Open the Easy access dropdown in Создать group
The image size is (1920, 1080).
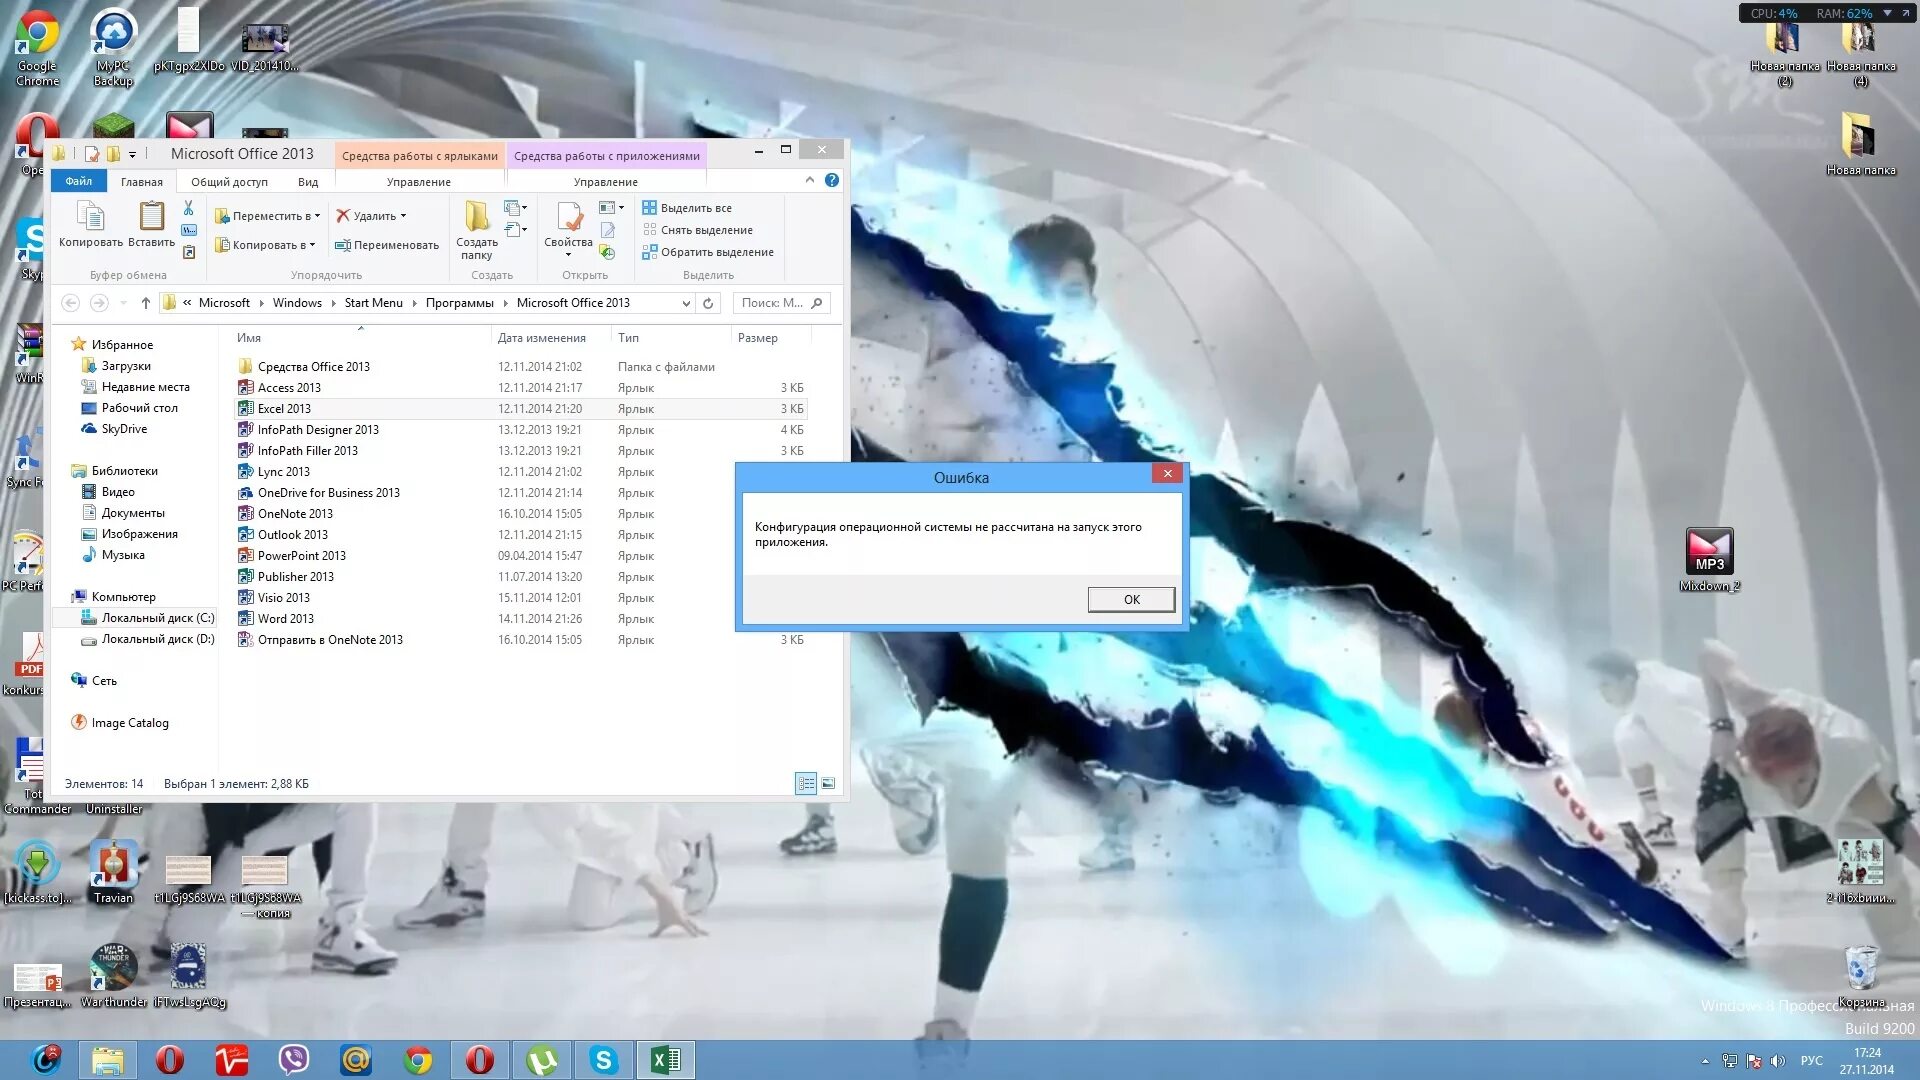tap(516, 230)
